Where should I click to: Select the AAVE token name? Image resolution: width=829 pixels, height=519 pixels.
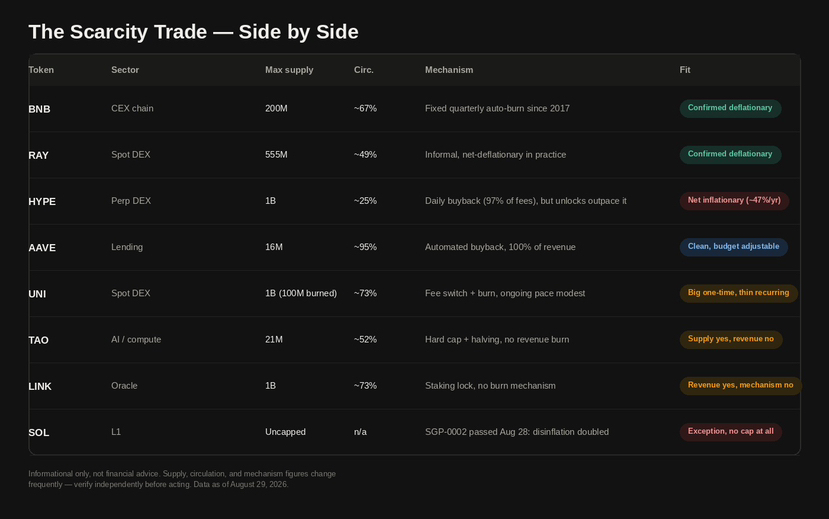42,248
